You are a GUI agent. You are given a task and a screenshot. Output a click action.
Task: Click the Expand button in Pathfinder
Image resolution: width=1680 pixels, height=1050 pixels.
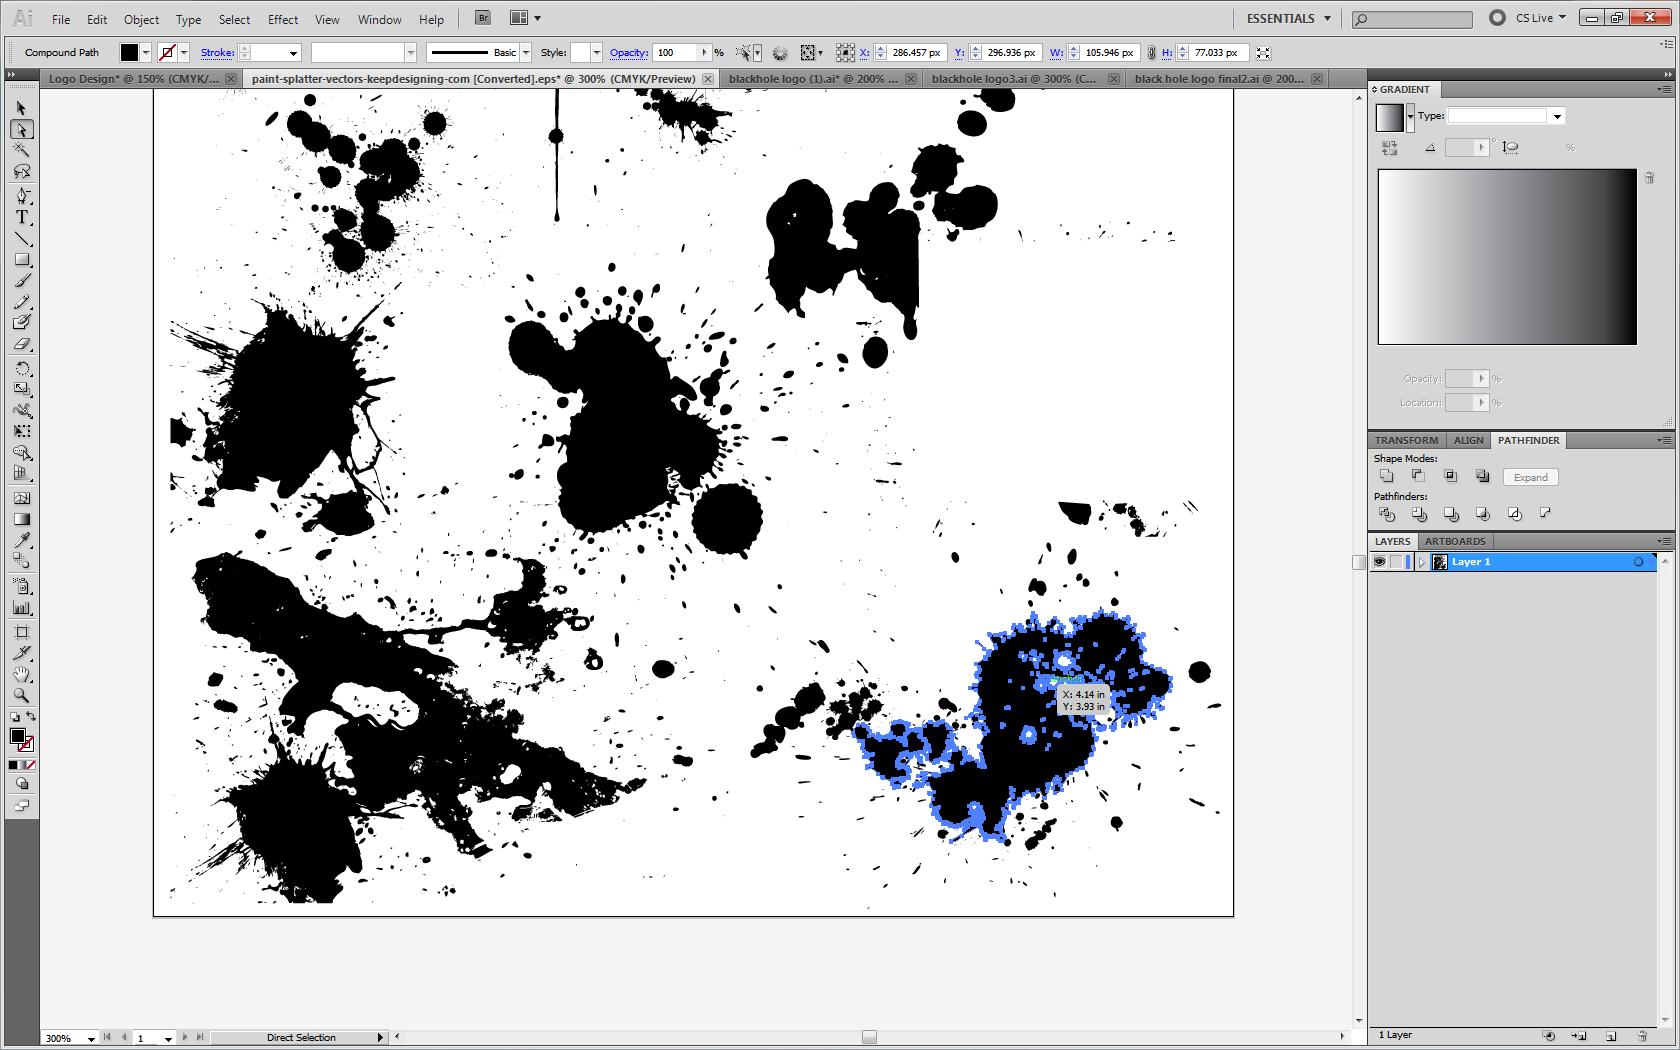tap(1530, 477)
